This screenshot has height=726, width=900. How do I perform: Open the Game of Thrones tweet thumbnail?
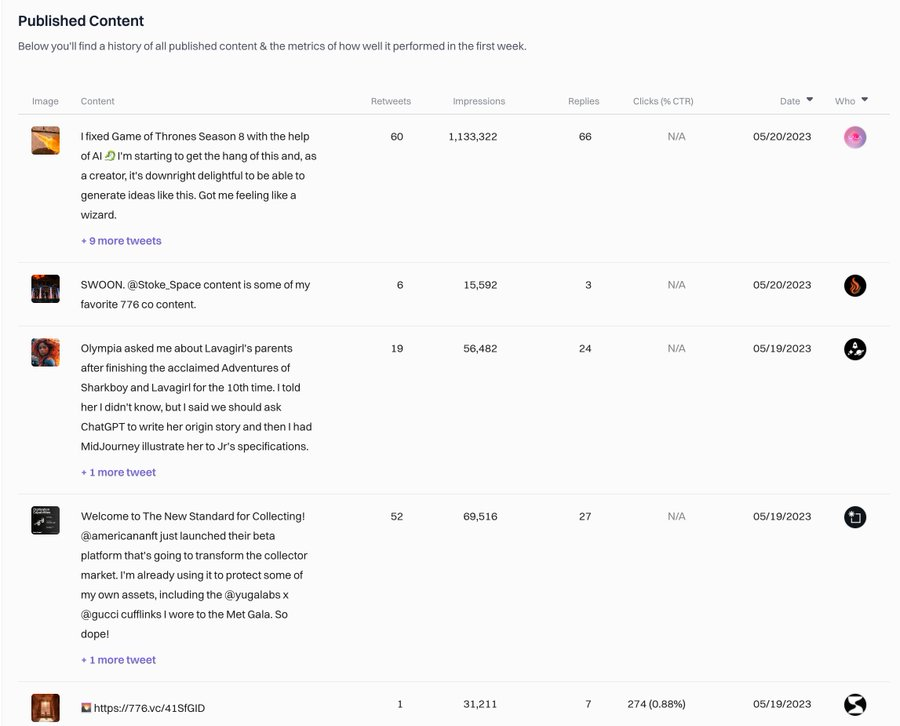point(46,140)
